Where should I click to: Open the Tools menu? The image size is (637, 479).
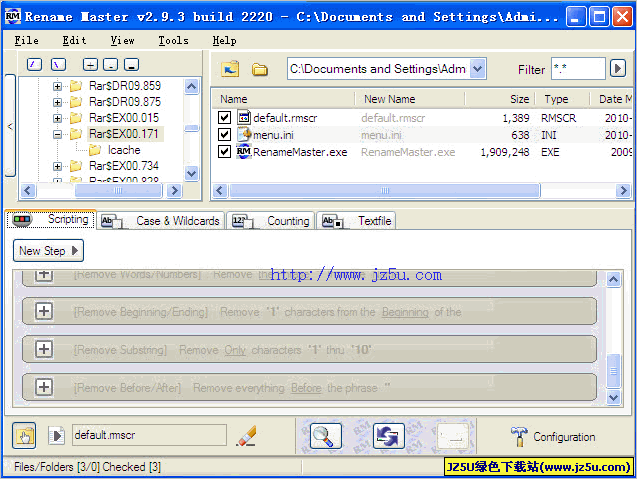173,40
